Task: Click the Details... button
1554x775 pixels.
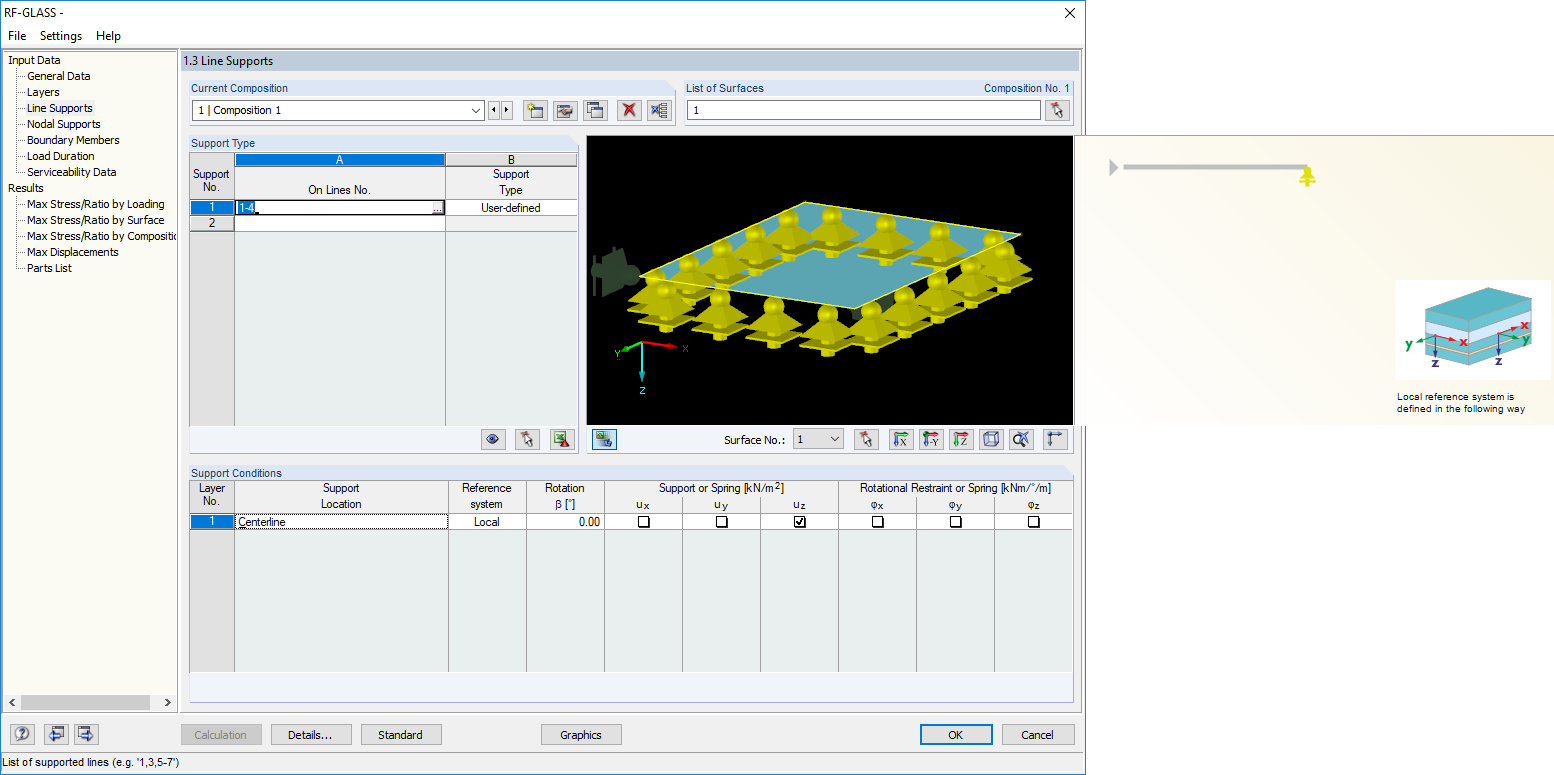Action: pos(311,735)
